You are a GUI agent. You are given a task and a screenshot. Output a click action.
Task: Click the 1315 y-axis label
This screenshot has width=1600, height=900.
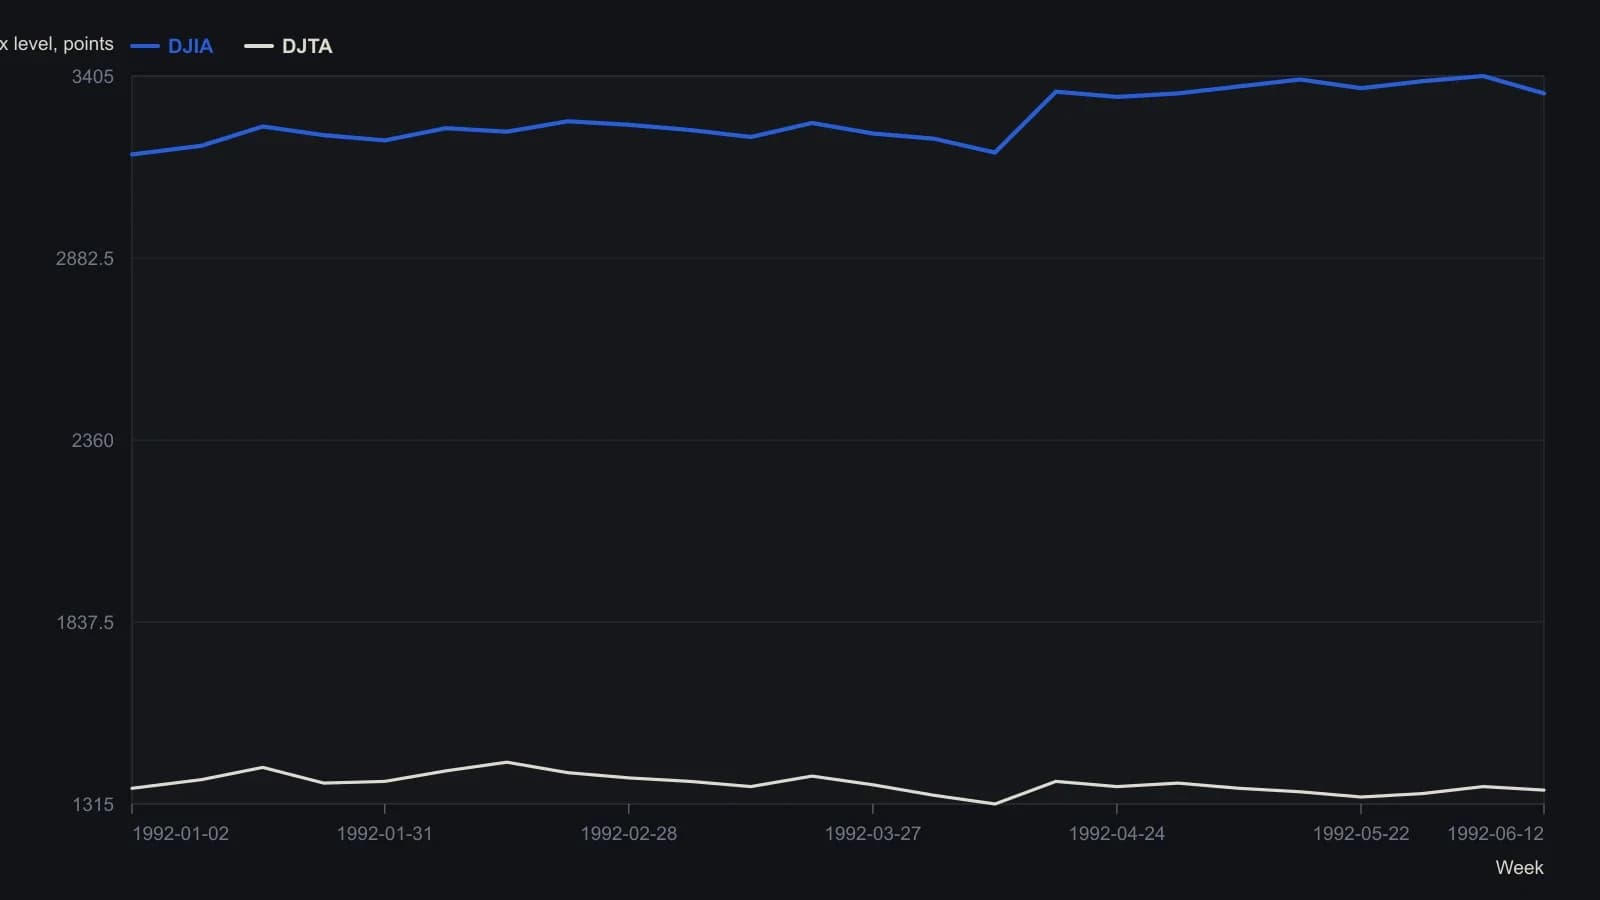(x=93, y=805)
